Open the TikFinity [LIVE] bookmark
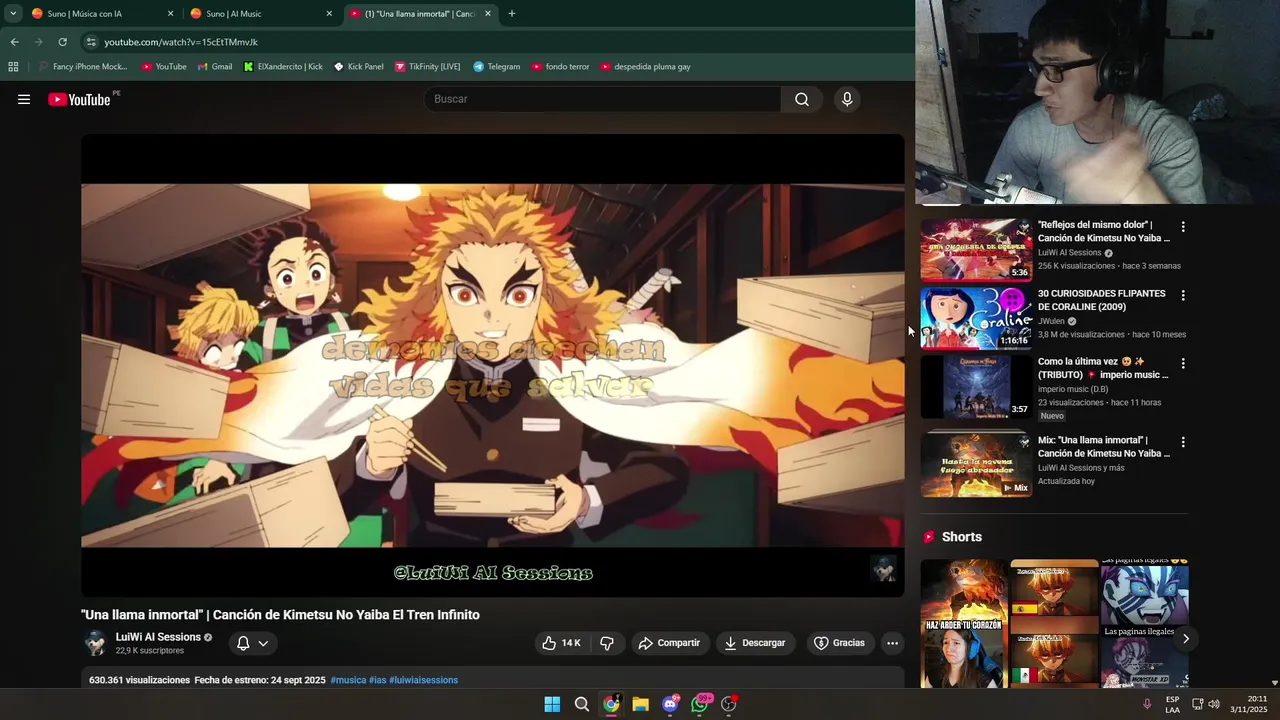 point(427,67)
